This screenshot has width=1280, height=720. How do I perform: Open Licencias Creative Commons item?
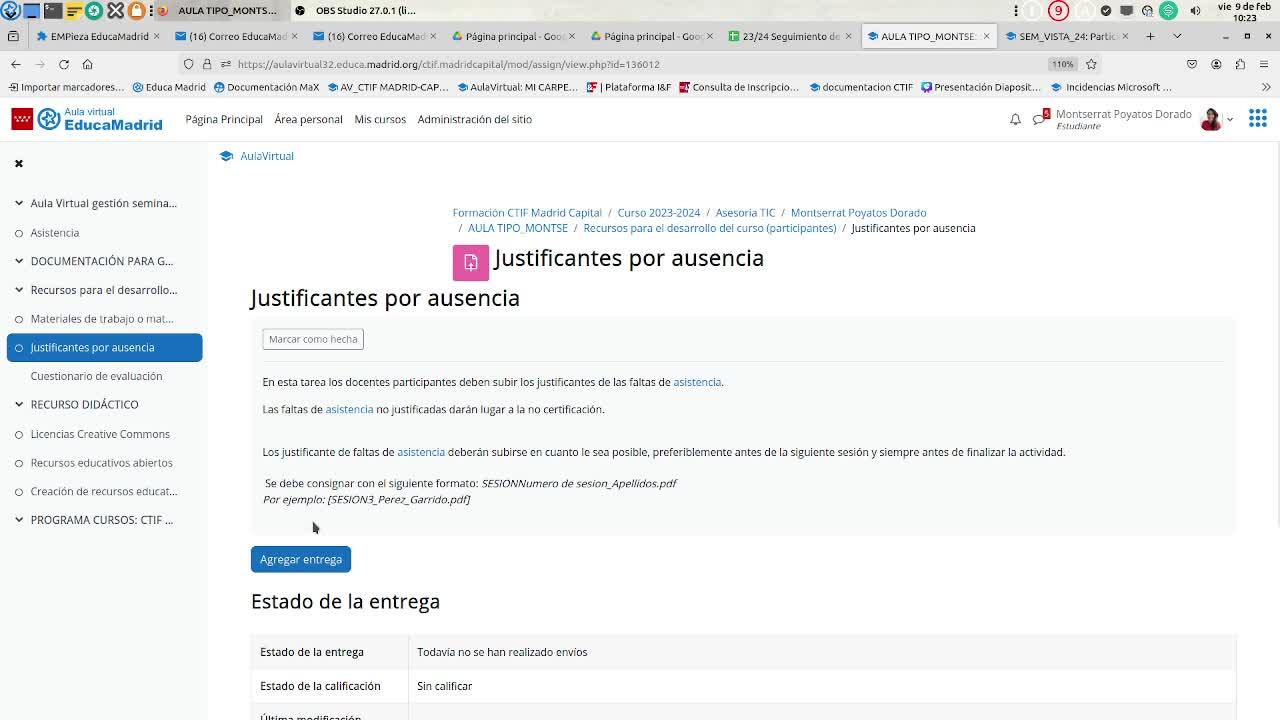pos(100,434)
